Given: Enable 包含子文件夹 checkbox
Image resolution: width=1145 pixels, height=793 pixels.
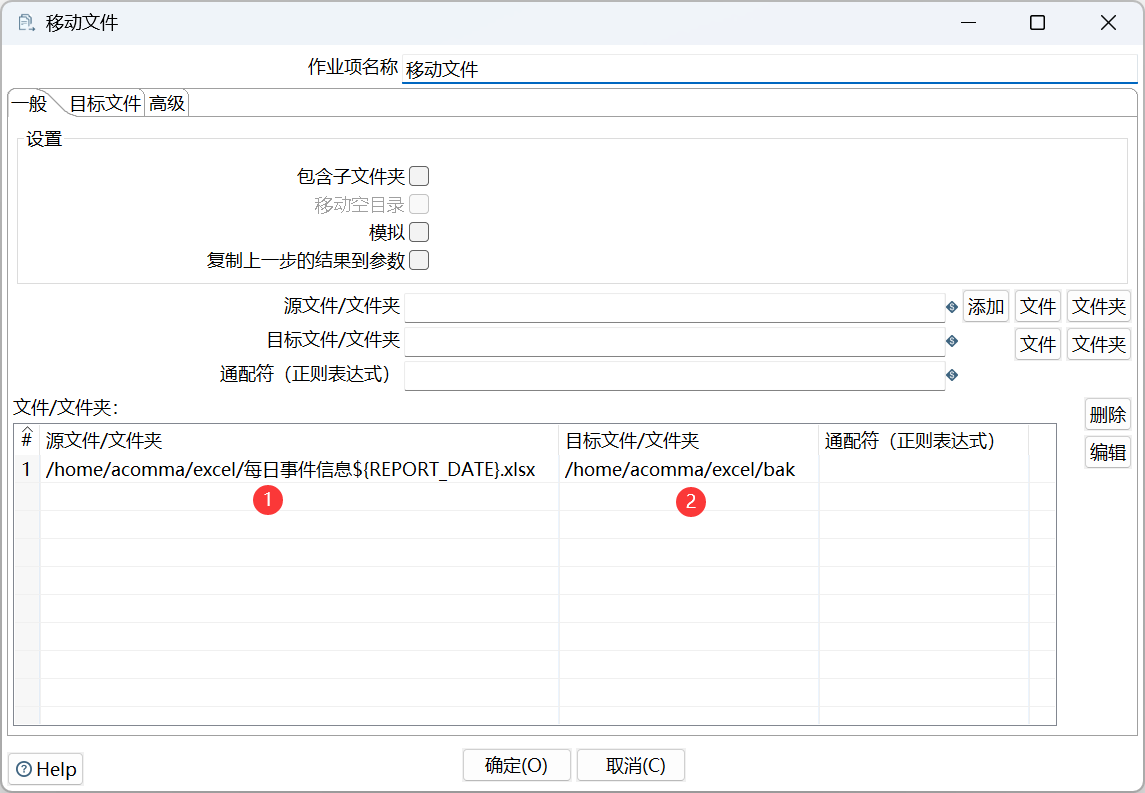Looking at the screenshot, I should click(419, 176).
